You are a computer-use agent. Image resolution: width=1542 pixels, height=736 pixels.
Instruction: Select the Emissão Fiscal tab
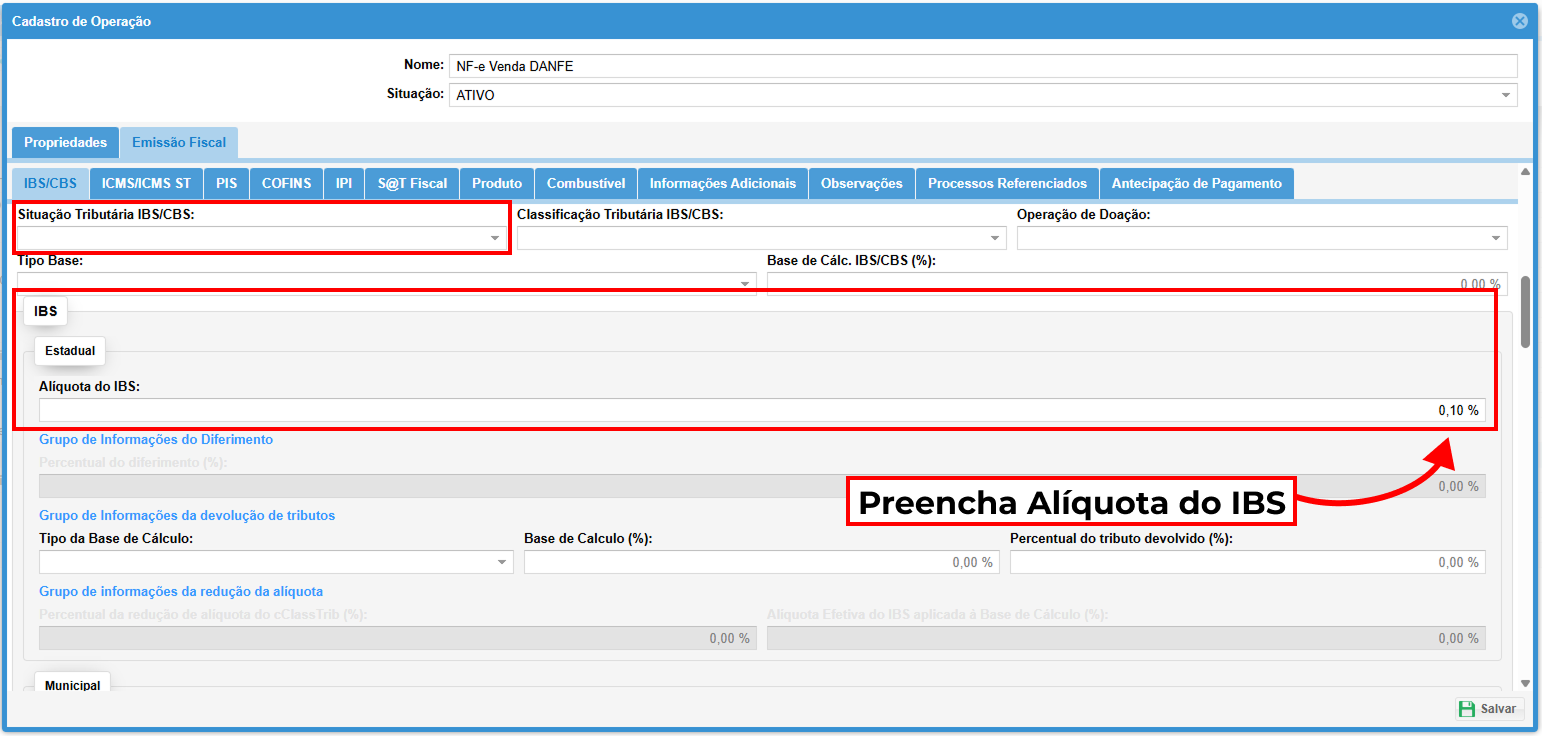click(x=179, y=143)
